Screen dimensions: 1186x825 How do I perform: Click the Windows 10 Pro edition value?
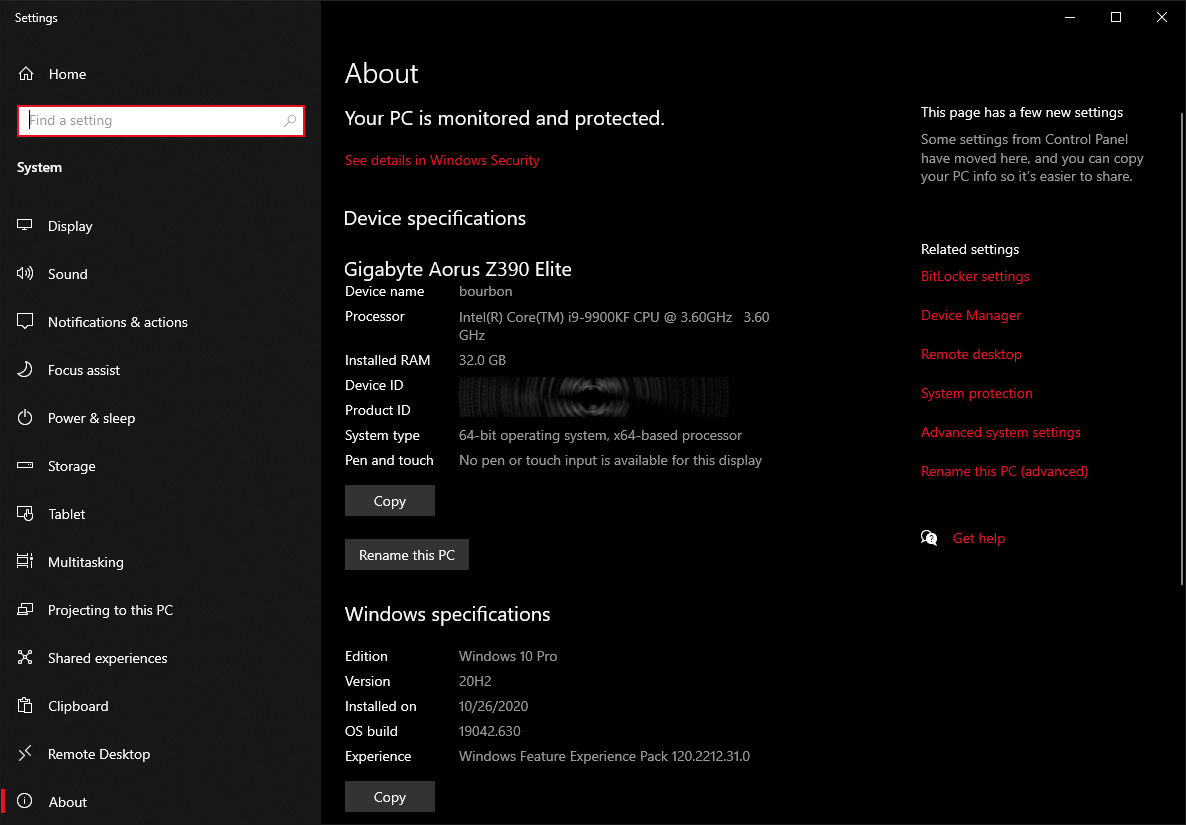508,656
